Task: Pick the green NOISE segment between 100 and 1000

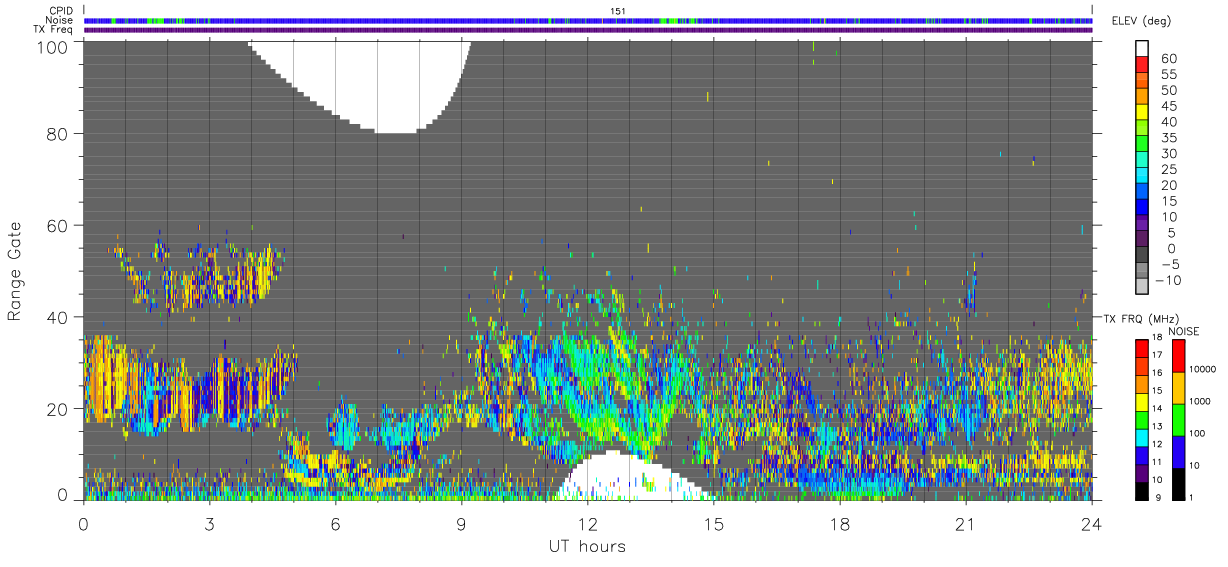Action: (1179, 420)
